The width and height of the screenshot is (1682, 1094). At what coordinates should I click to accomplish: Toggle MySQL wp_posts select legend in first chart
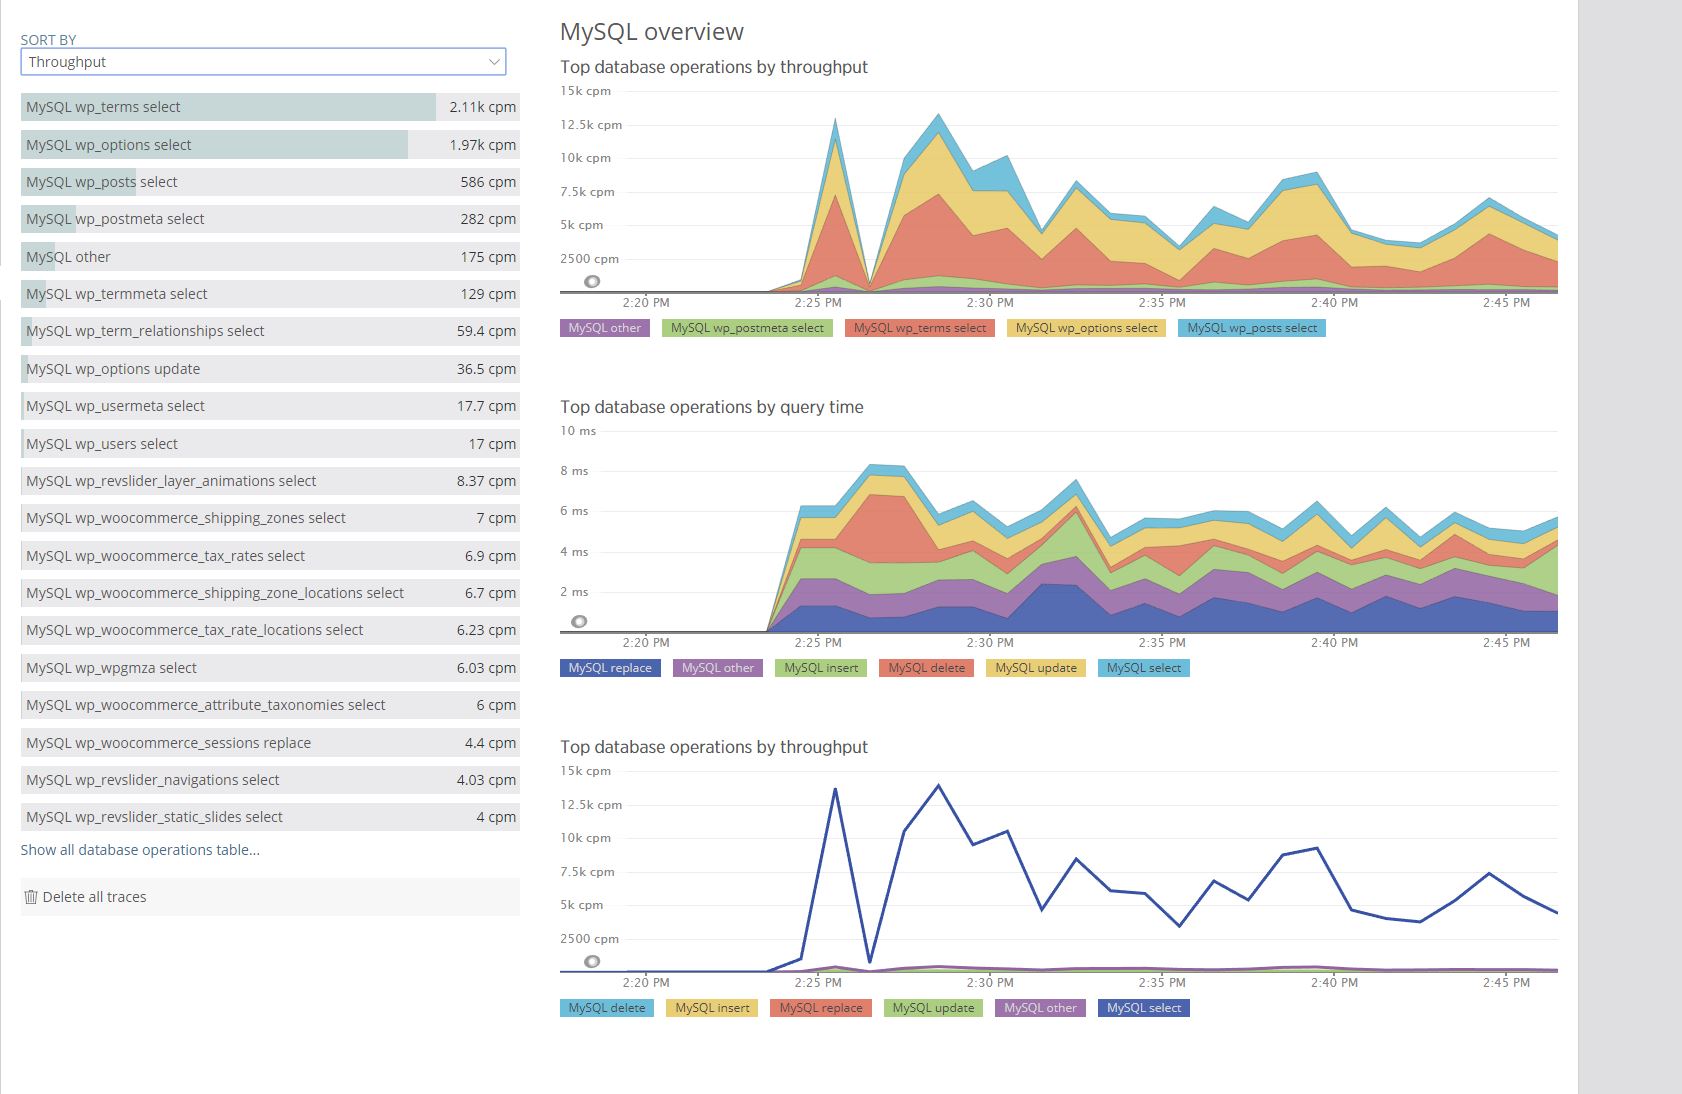(1252, 328)
